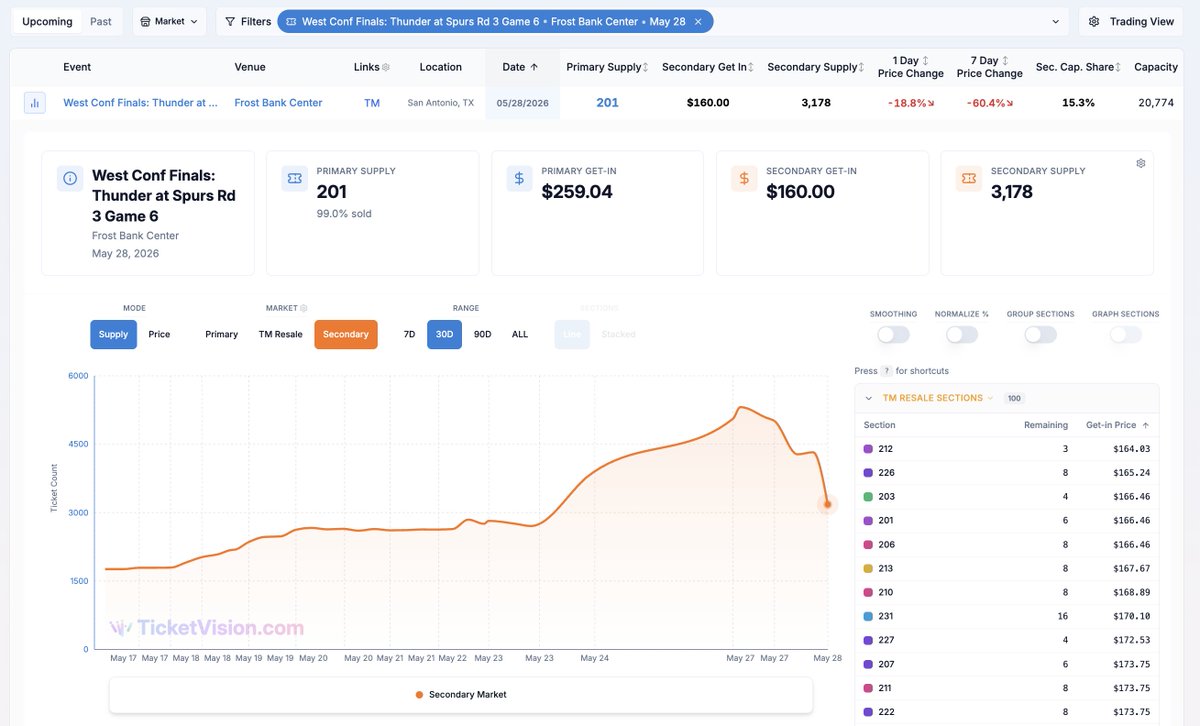Sort by 1 Day Price Change

coord(925,60)
